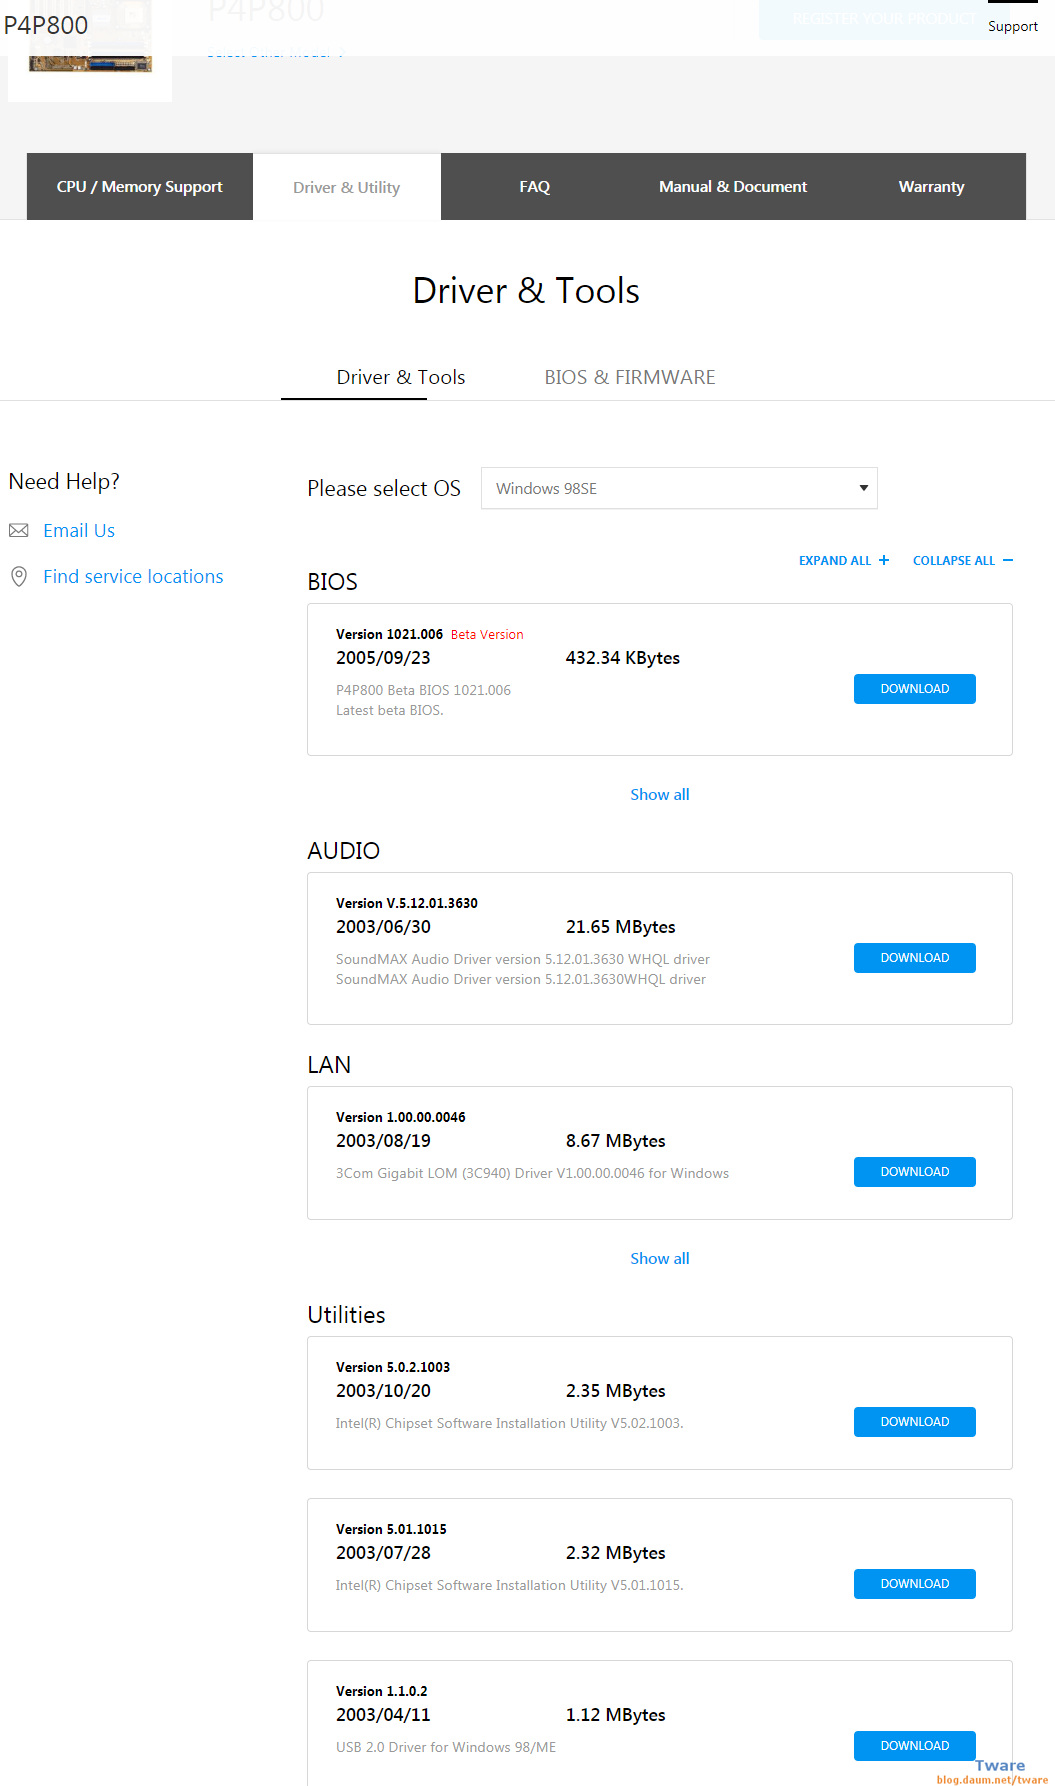The image size is (1055, 1786).
Task: Download USB 2.0 Driver version 1.1.0.2
Action: coord(915,1746)
